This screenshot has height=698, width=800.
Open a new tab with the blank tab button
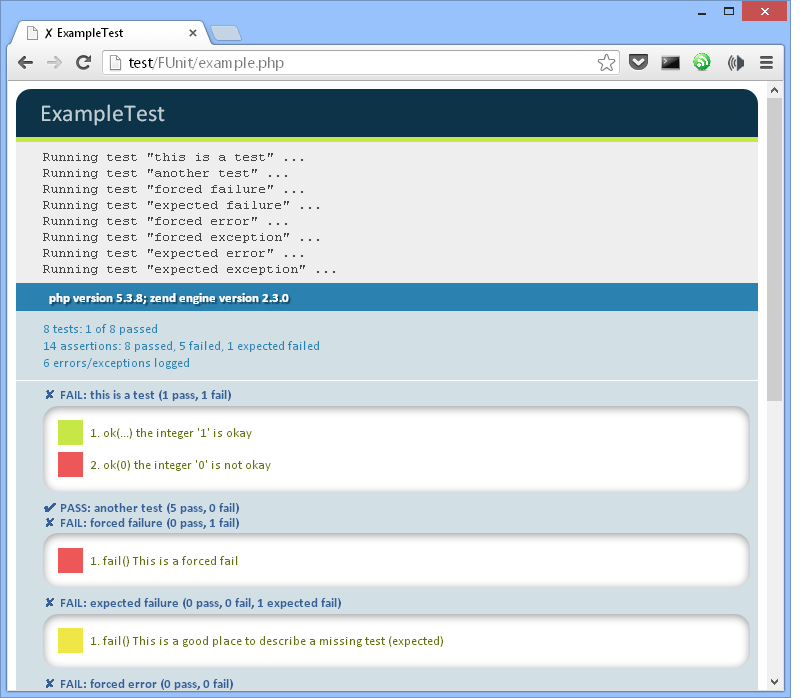pos(226,33)
